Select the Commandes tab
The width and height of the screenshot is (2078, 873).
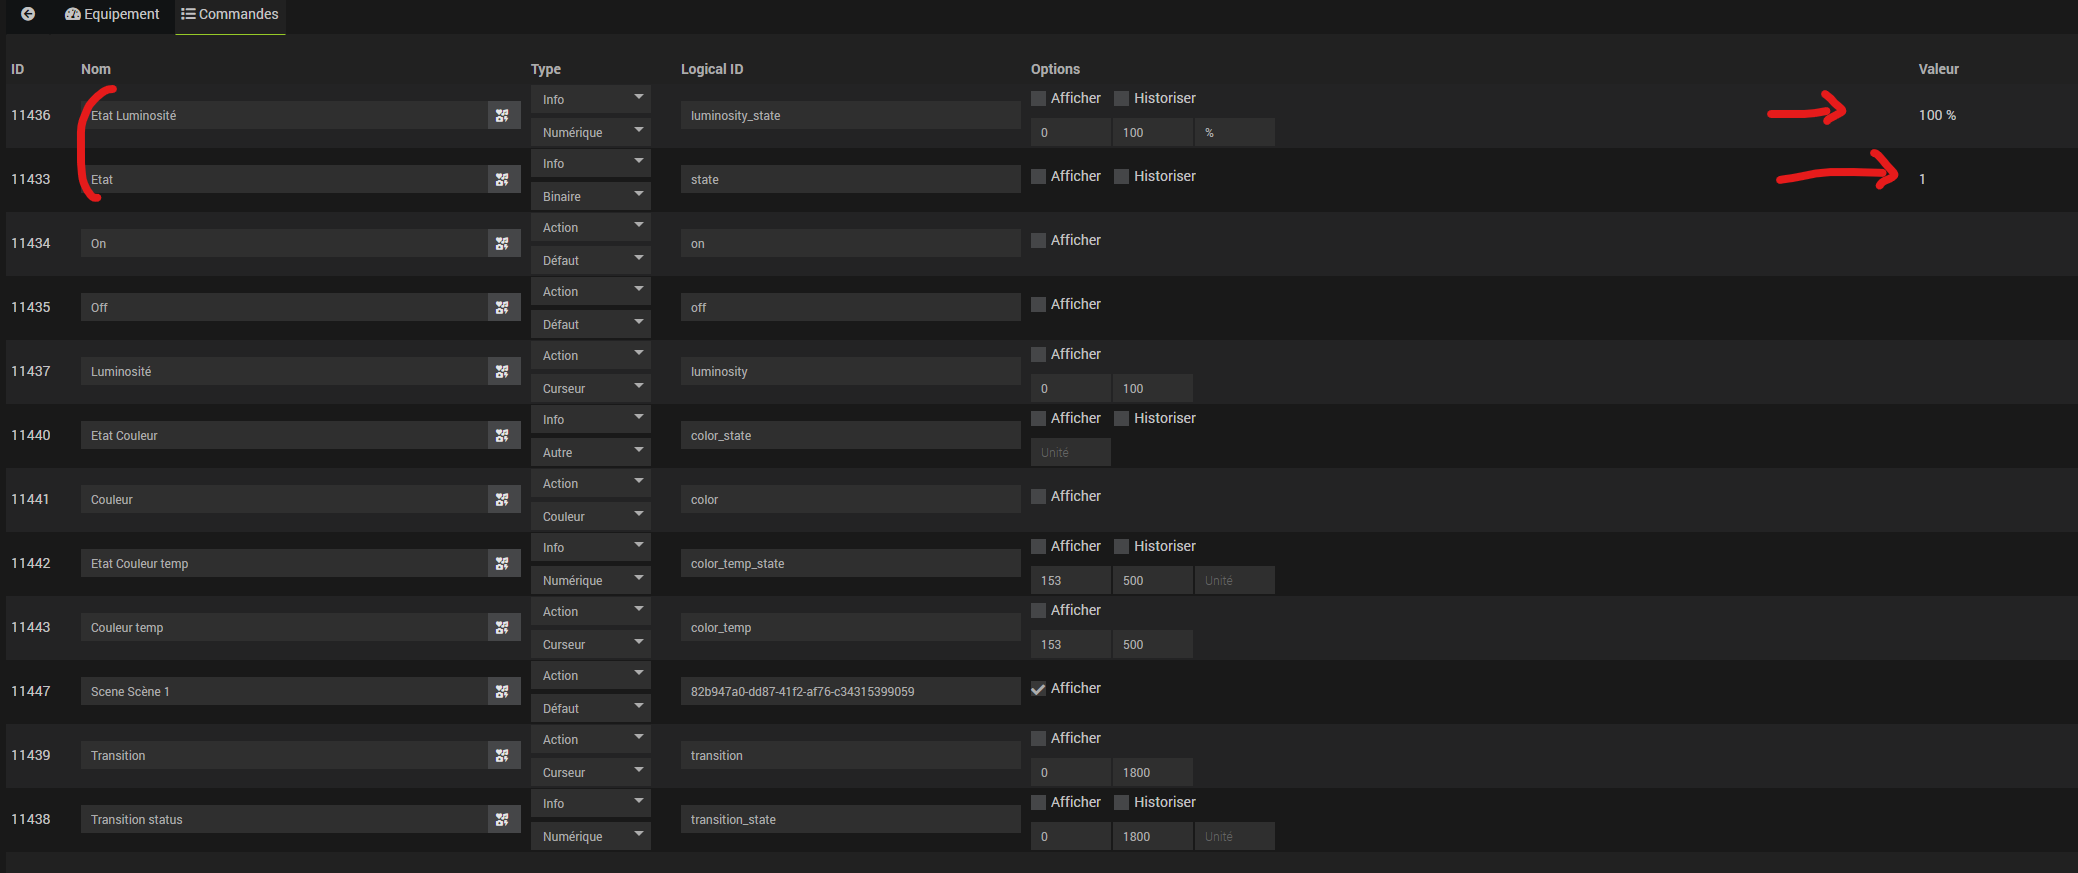(230, 14)
